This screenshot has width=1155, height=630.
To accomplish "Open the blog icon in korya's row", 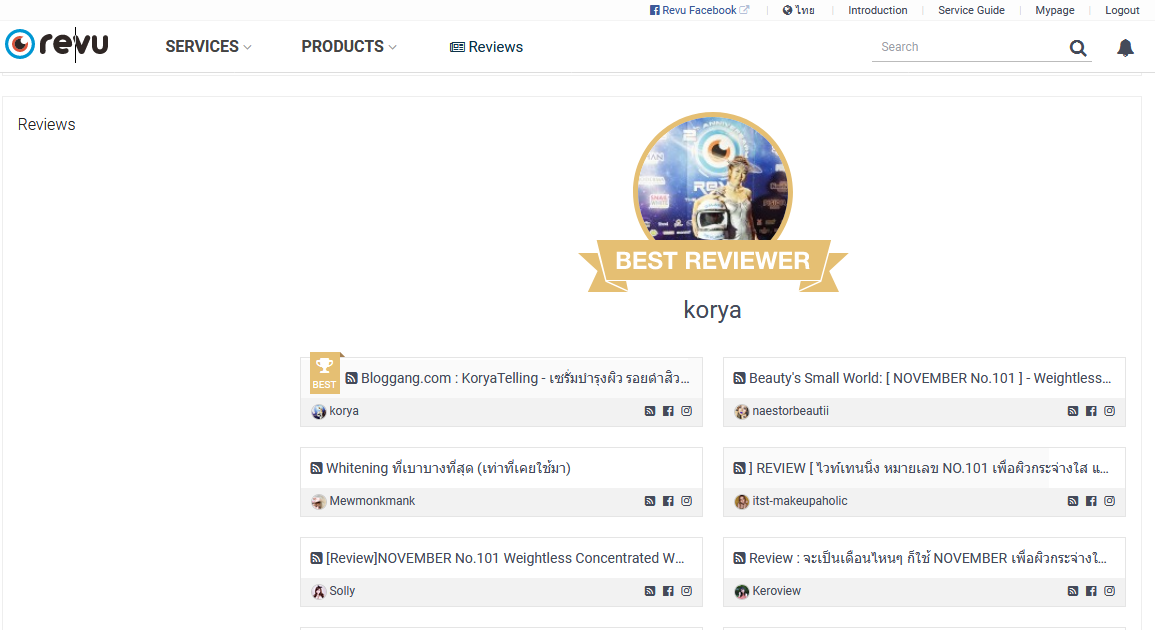I will point(650,411).
